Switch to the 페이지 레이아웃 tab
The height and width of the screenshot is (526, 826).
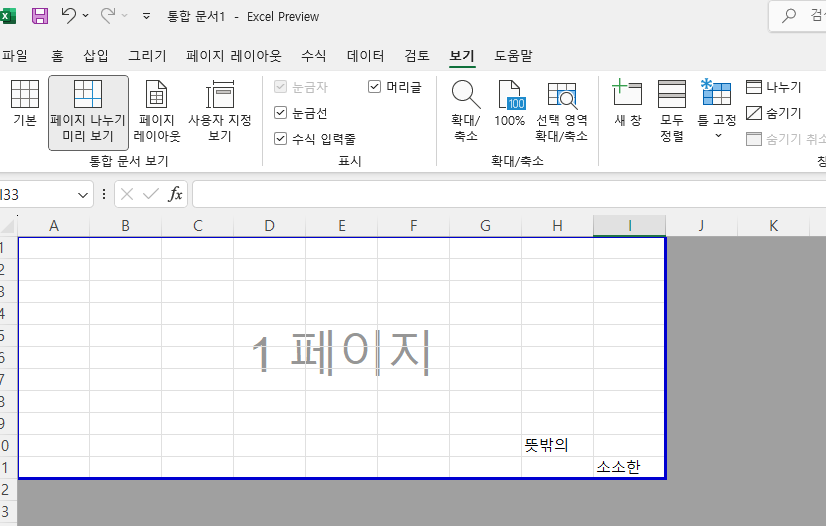pos(234,55)
